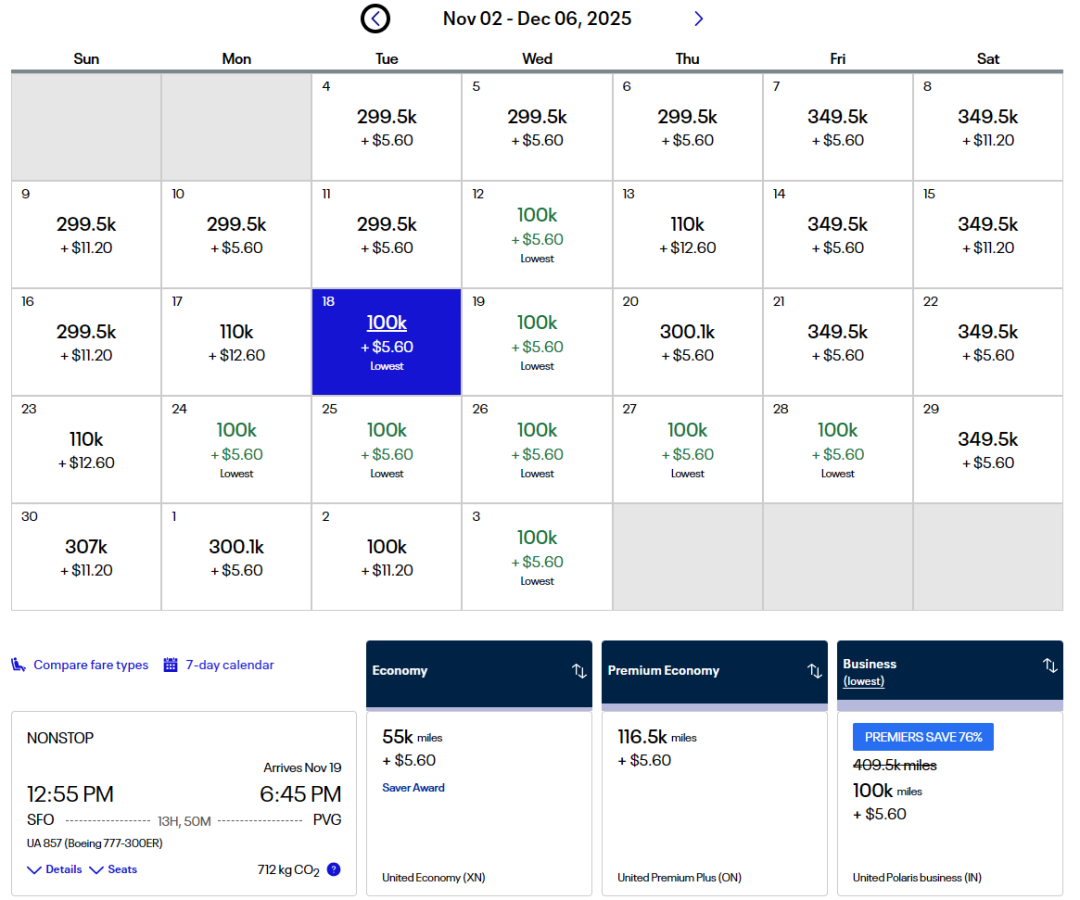Select the highlighted November 18 date cell
The image size is (1080, 900).
click(x=387, y=342)
